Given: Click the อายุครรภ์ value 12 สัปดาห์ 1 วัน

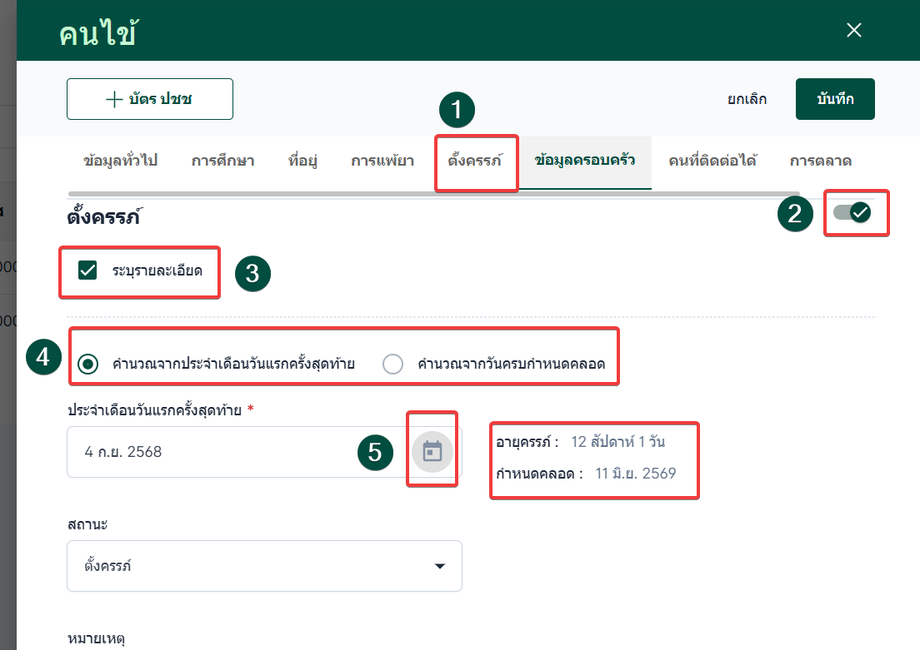Looking at the screenshot, I should pos(618,442).
